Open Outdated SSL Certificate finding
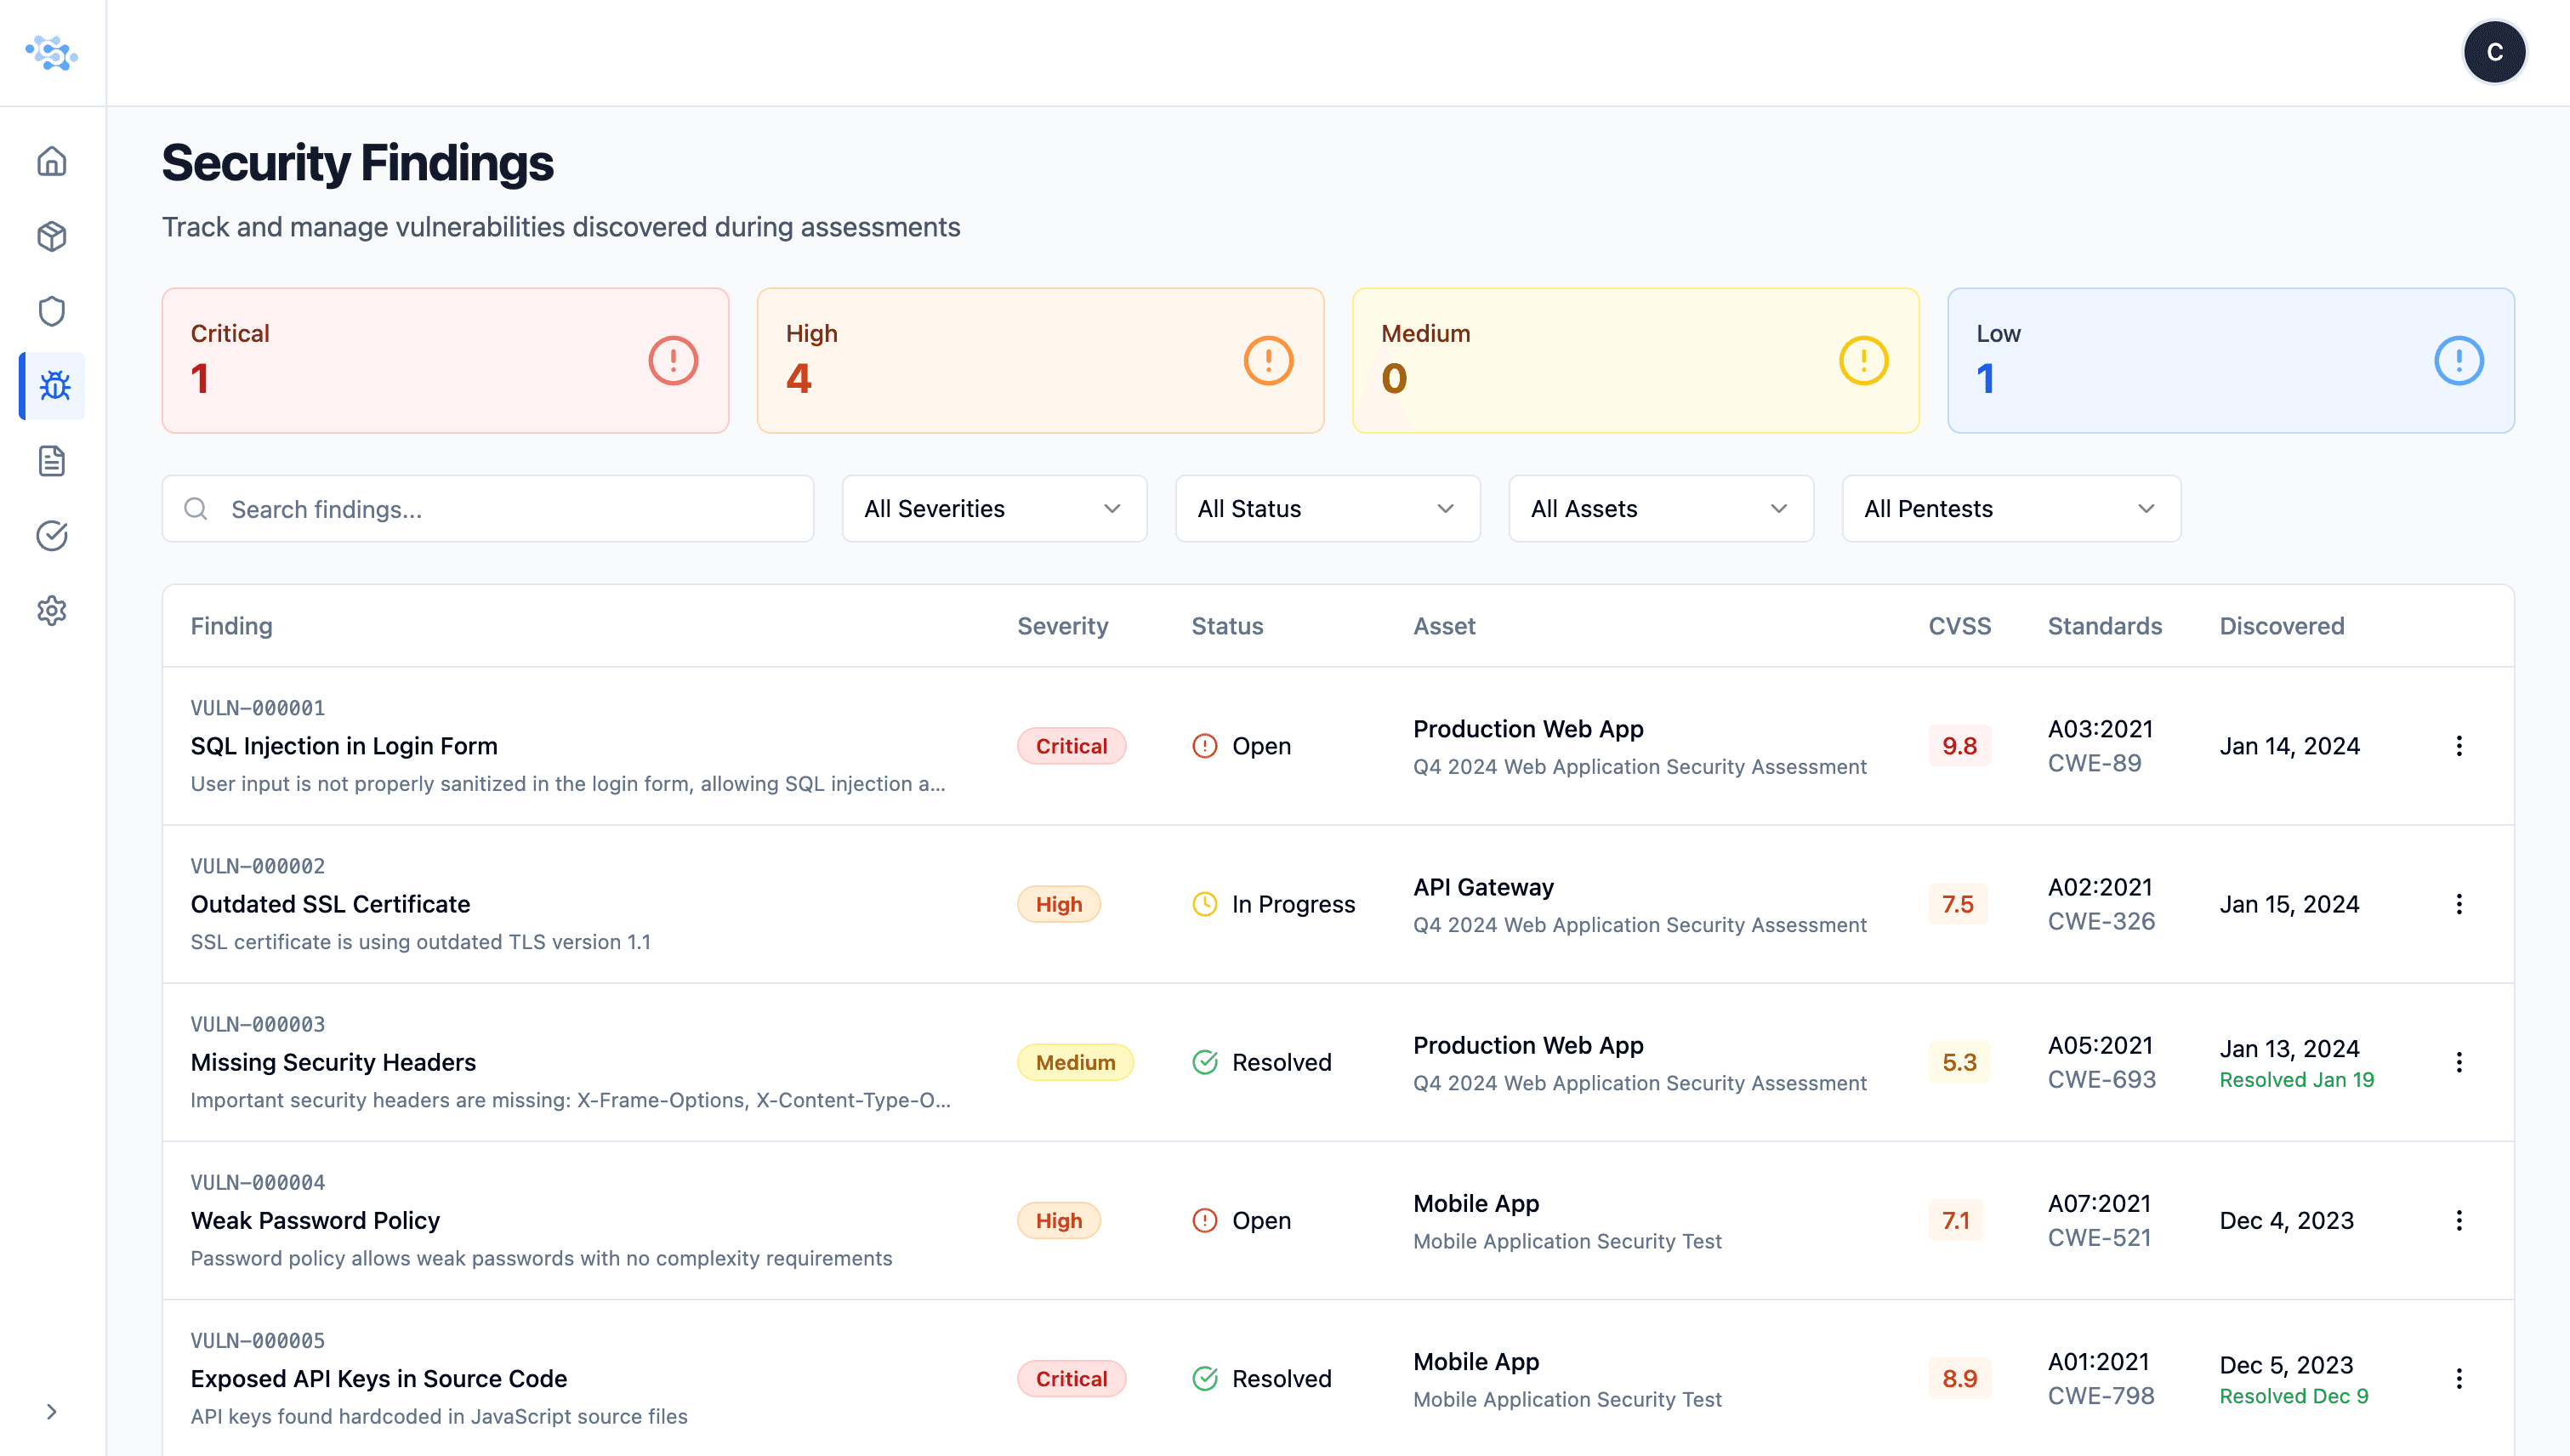The height and width of the screenshot is (1456, 2570). pyautogui.click(x=330, y=904)
